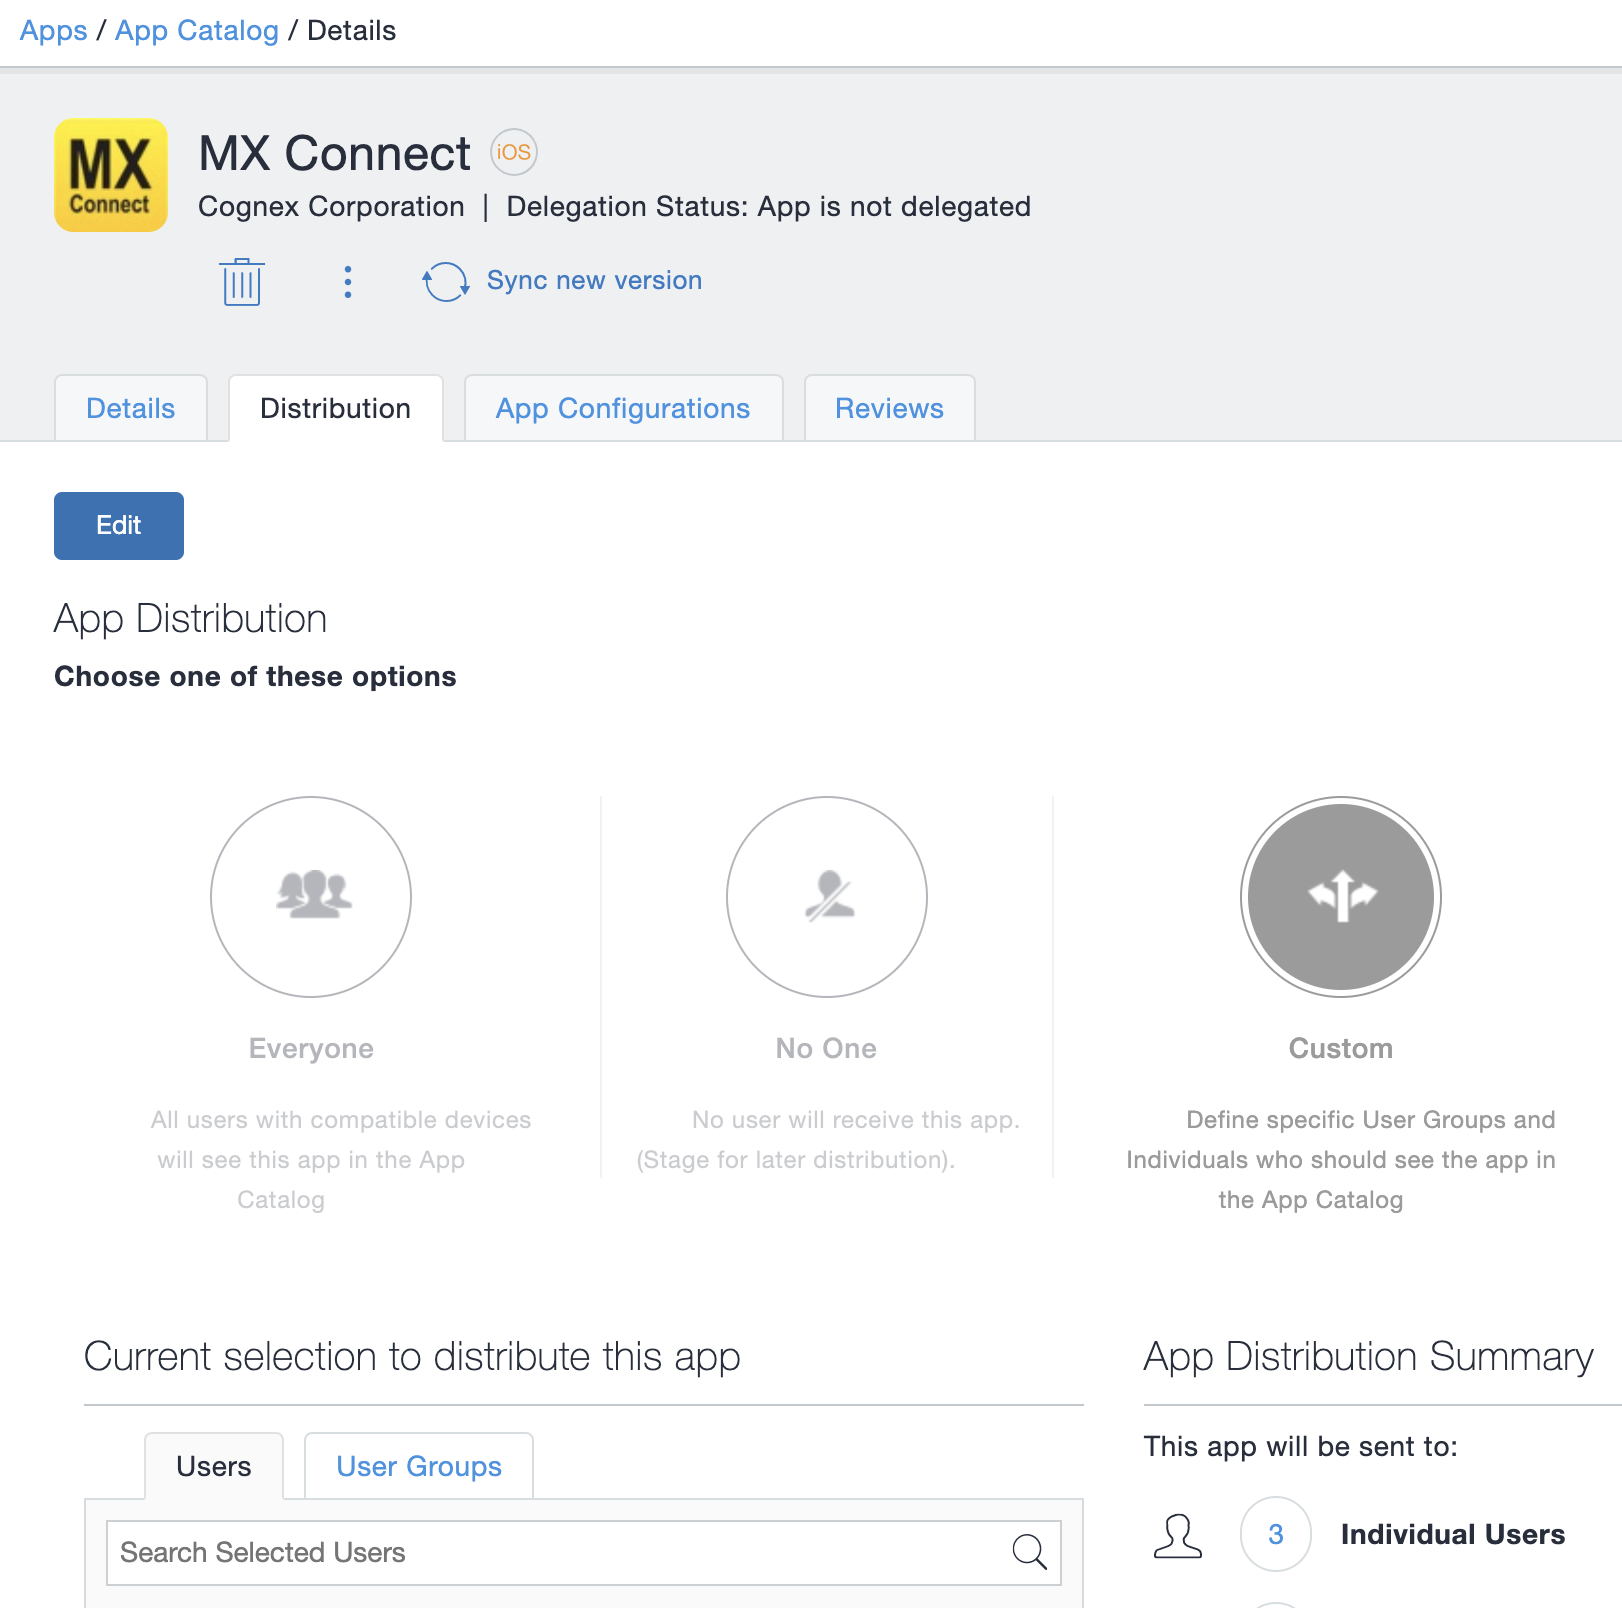Click the Search Selected Users field
The height and width of the screenshot is (1608, 1622).
click(x=584, y=1553)
